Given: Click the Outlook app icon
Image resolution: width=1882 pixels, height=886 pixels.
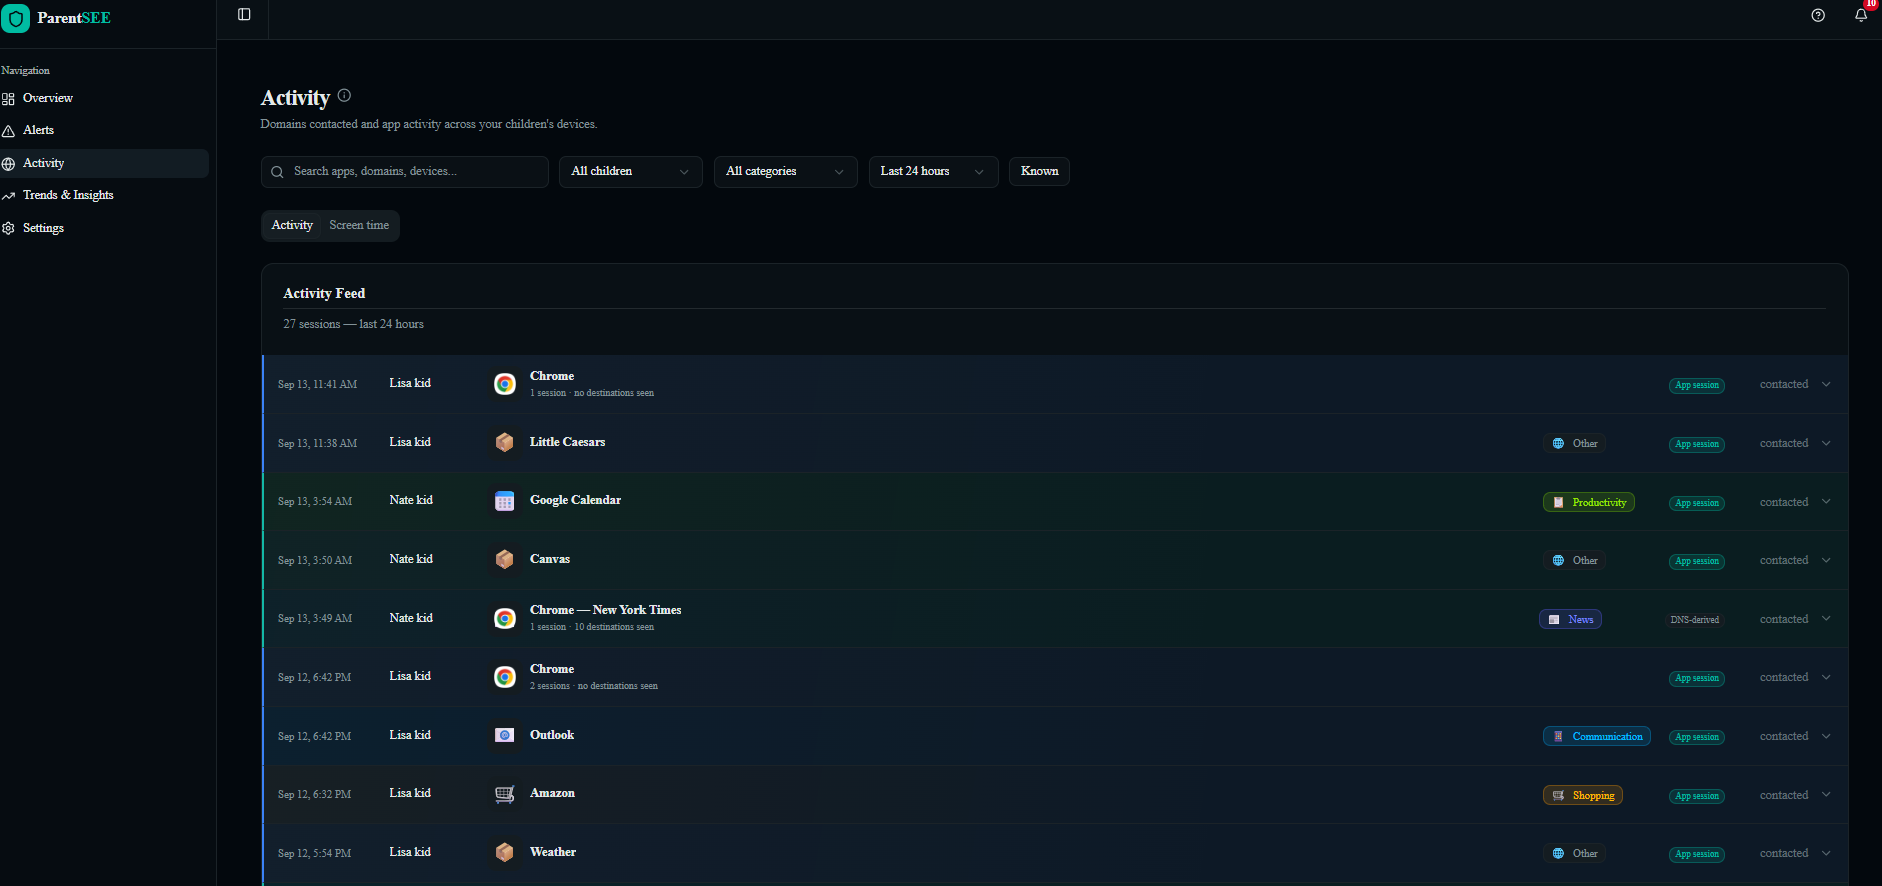Looking at the screenshot, I should click(x=505, y=735).
